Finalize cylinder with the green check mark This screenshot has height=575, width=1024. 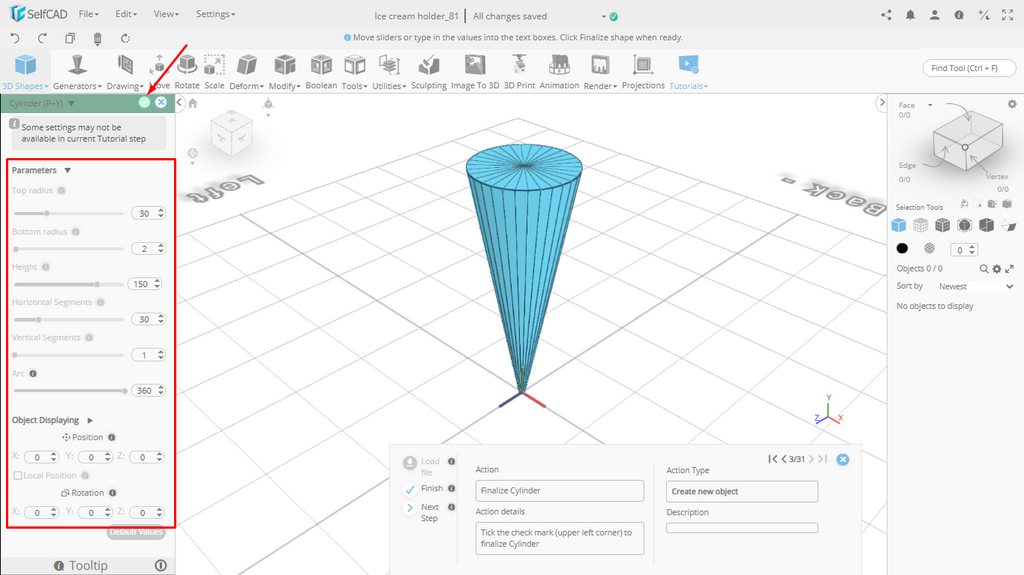144,103
